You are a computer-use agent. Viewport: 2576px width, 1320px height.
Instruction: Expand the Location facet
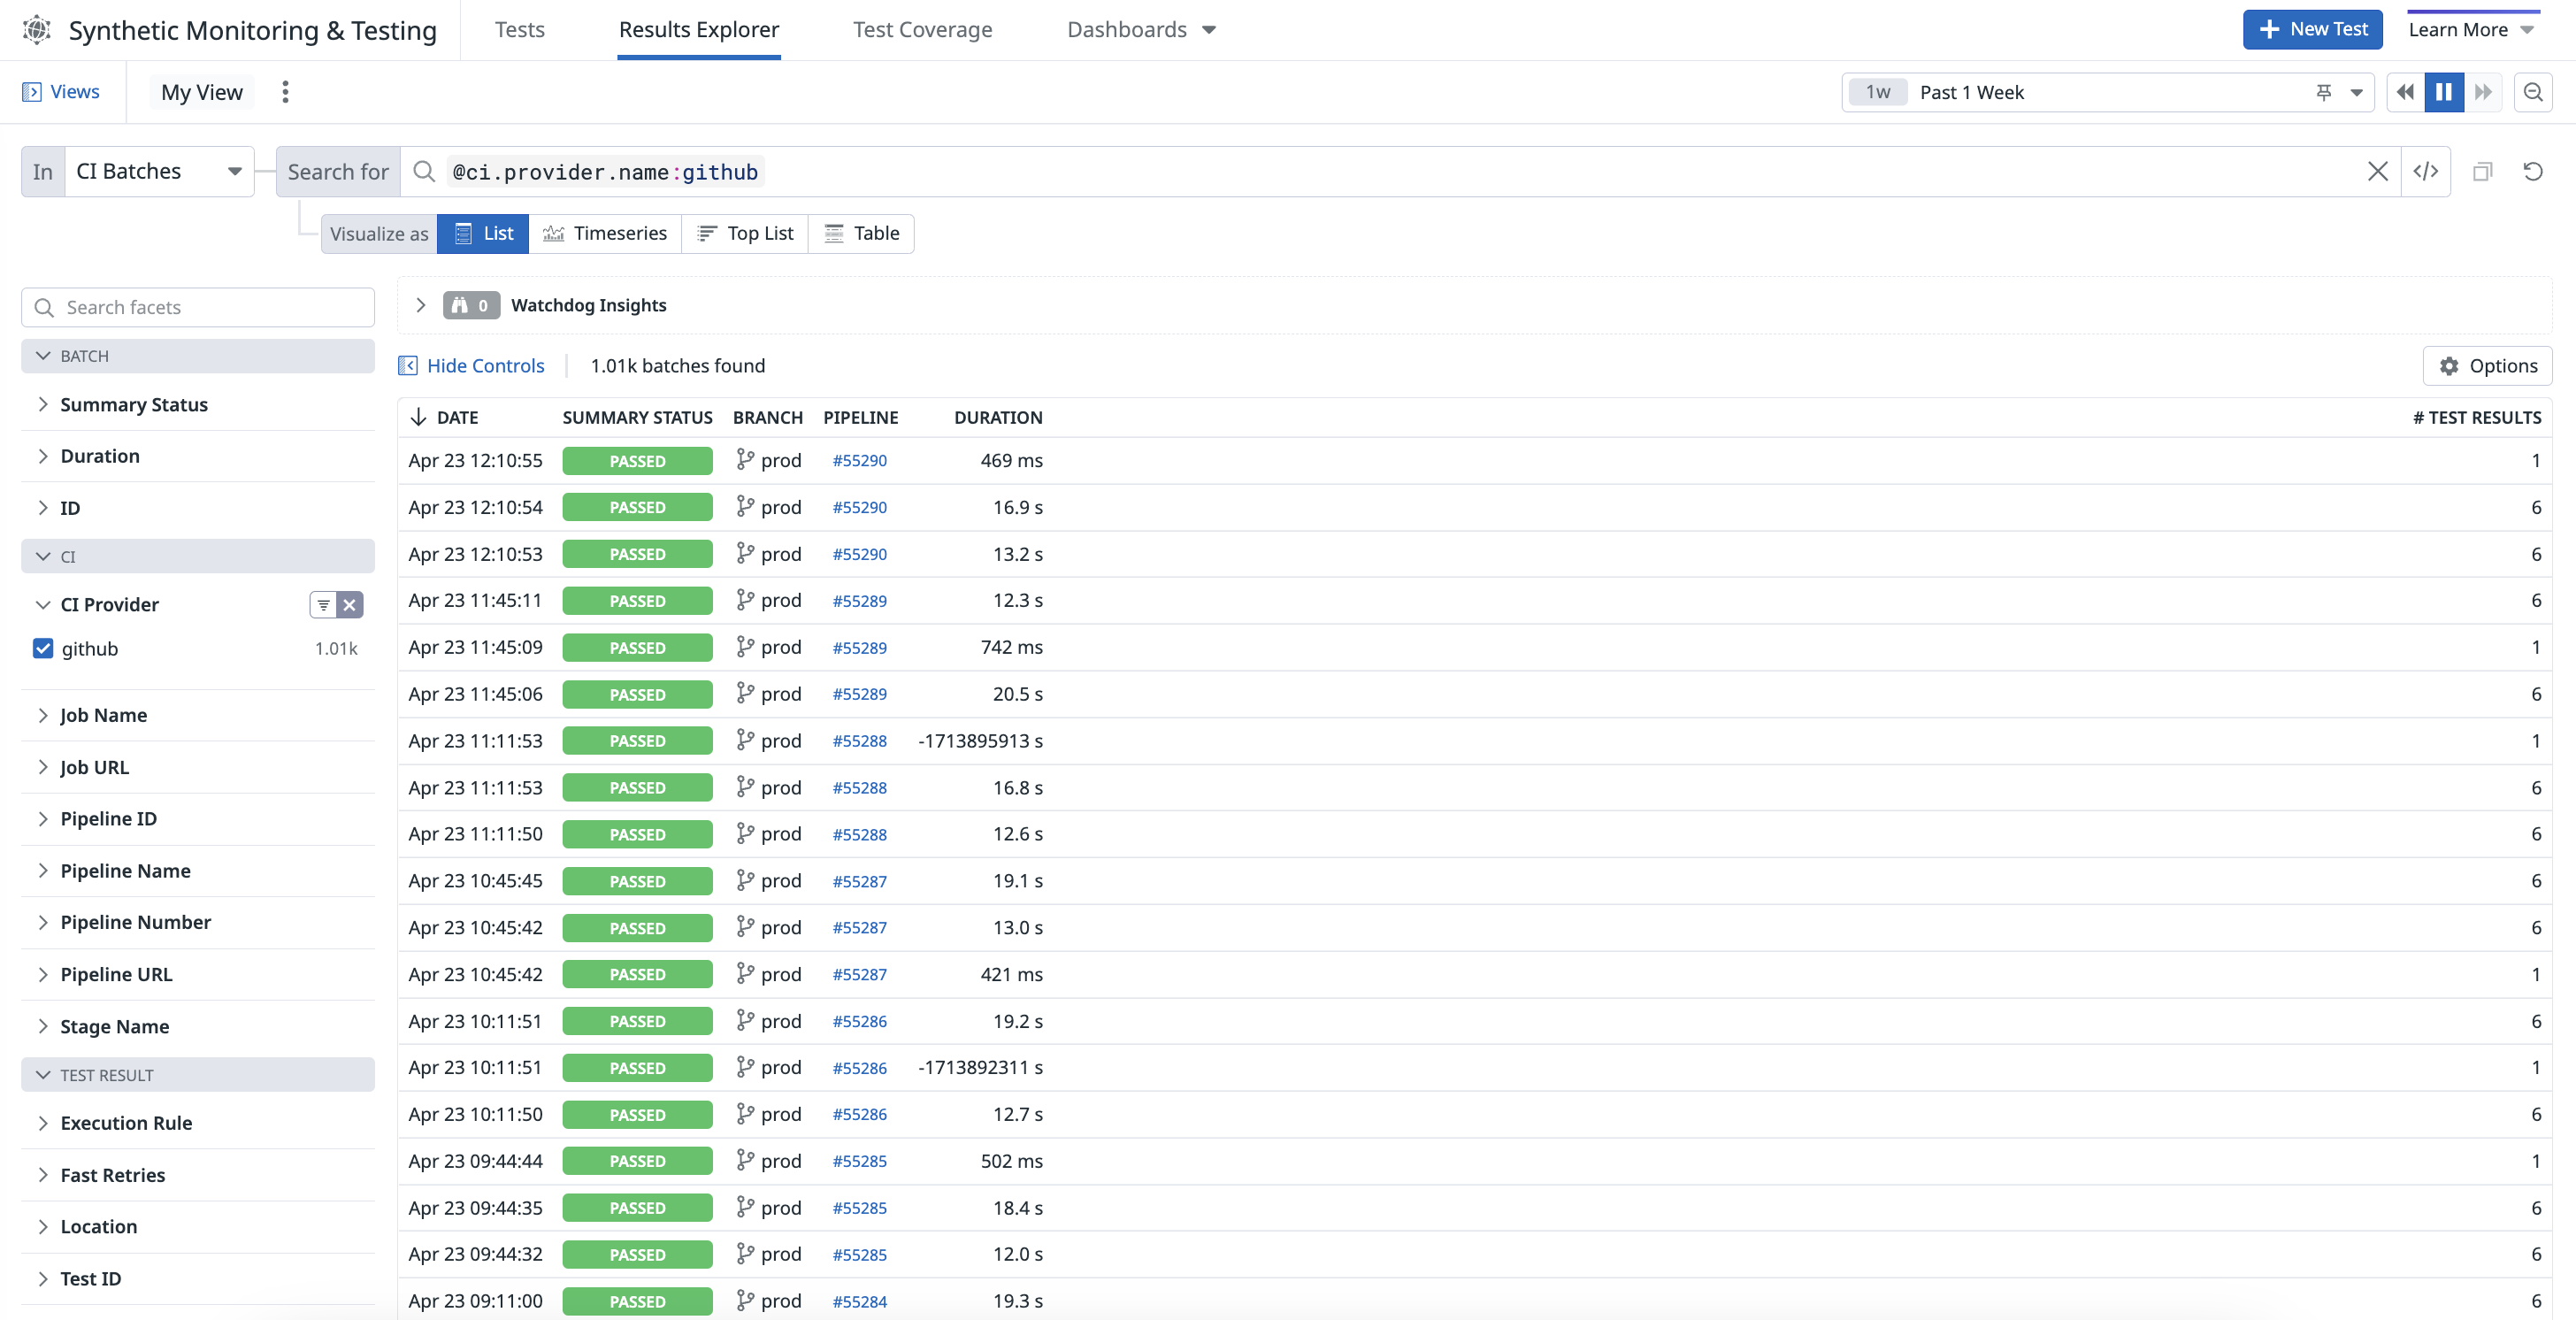click(43, 1226)
